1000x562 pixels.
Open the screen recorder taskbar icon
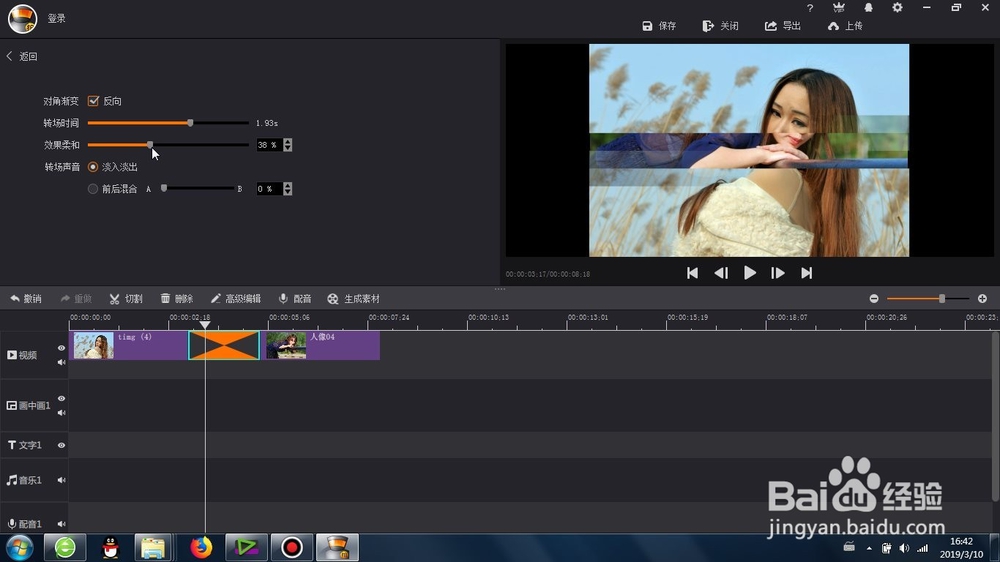[x=291, y=547]
